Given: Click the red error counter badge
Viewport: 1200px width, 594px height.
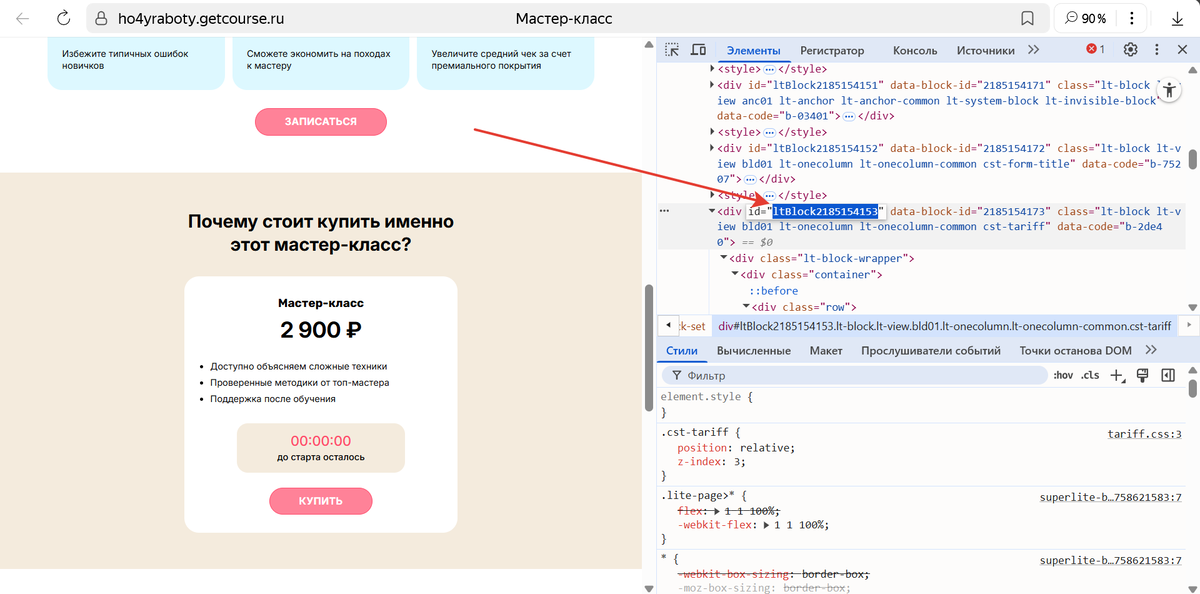Looking at the screenshot, I should point(1096,50).
